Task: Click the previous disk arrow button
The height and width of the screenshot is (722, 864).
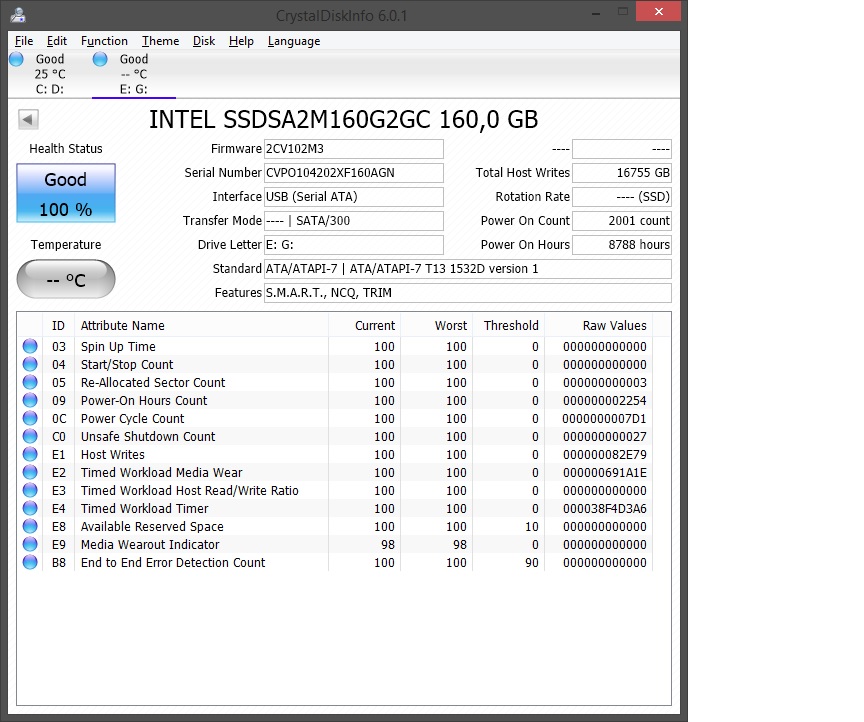Action: [28, 119]
